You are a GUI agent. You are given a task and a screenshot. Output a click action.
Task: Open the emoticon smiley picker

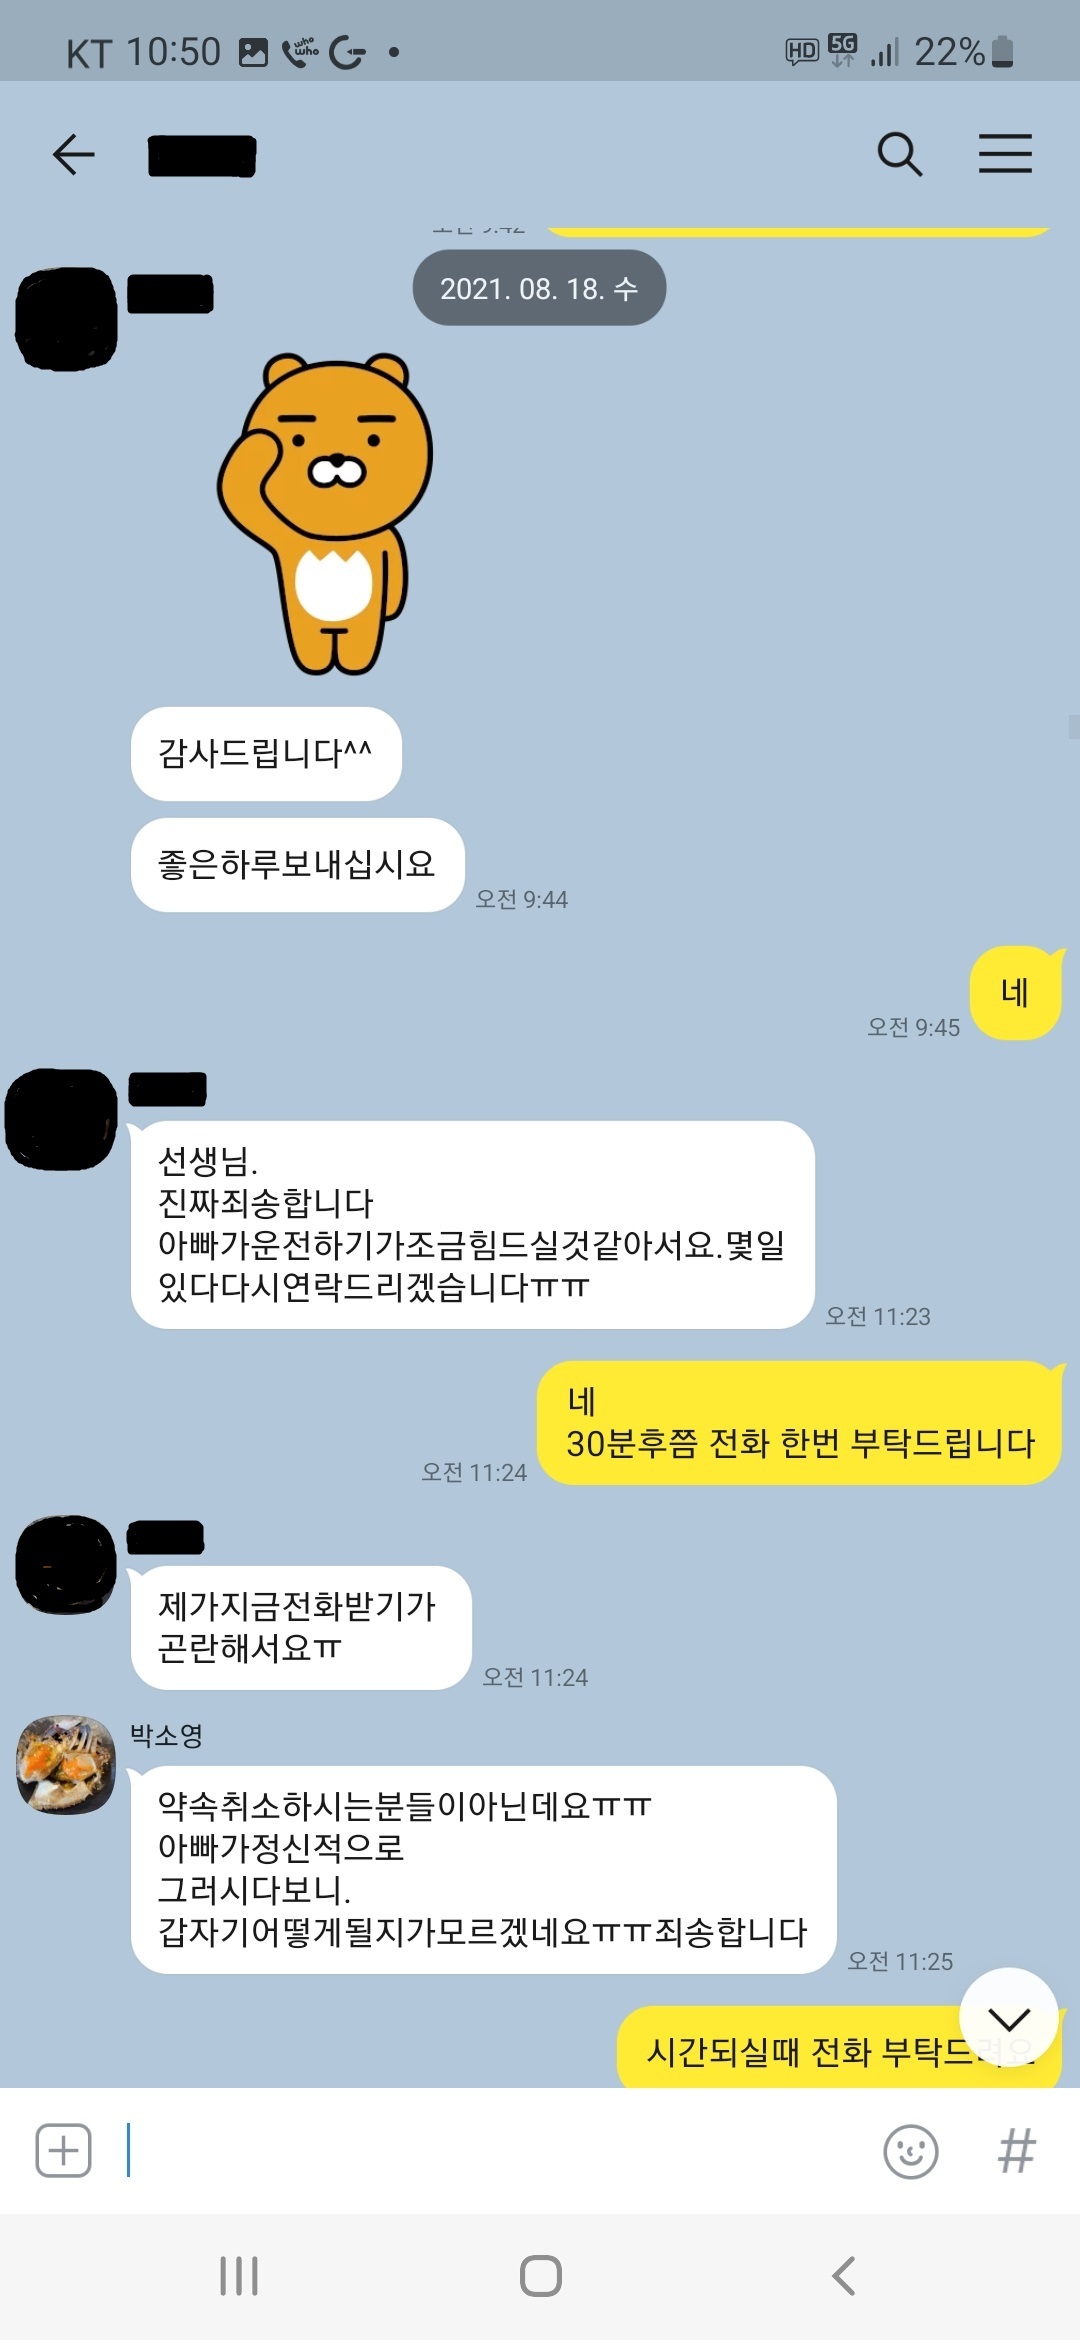coord(911,2151)
